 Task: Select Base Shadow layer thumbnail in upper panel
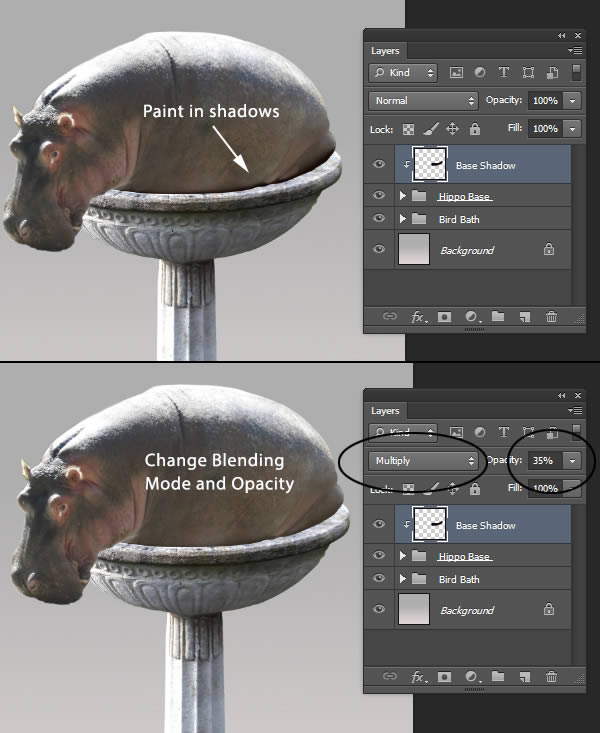(x=430, y=164)
